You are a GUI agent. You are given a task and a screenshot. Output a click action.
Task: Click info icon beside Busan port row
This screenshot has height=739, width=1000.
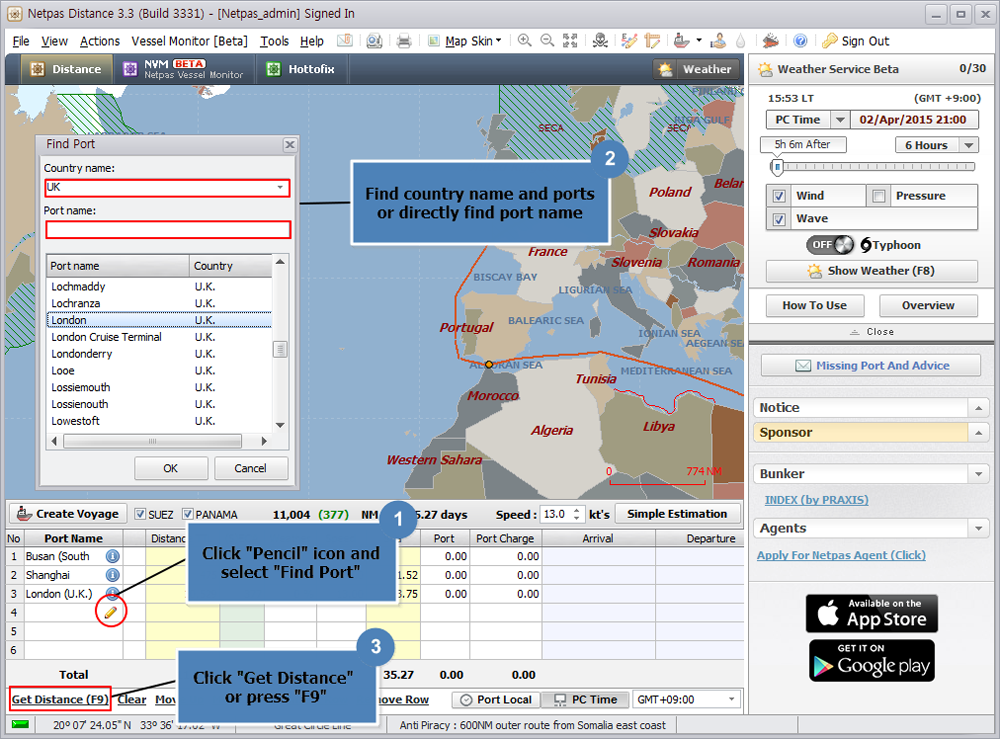pos(112,556)
